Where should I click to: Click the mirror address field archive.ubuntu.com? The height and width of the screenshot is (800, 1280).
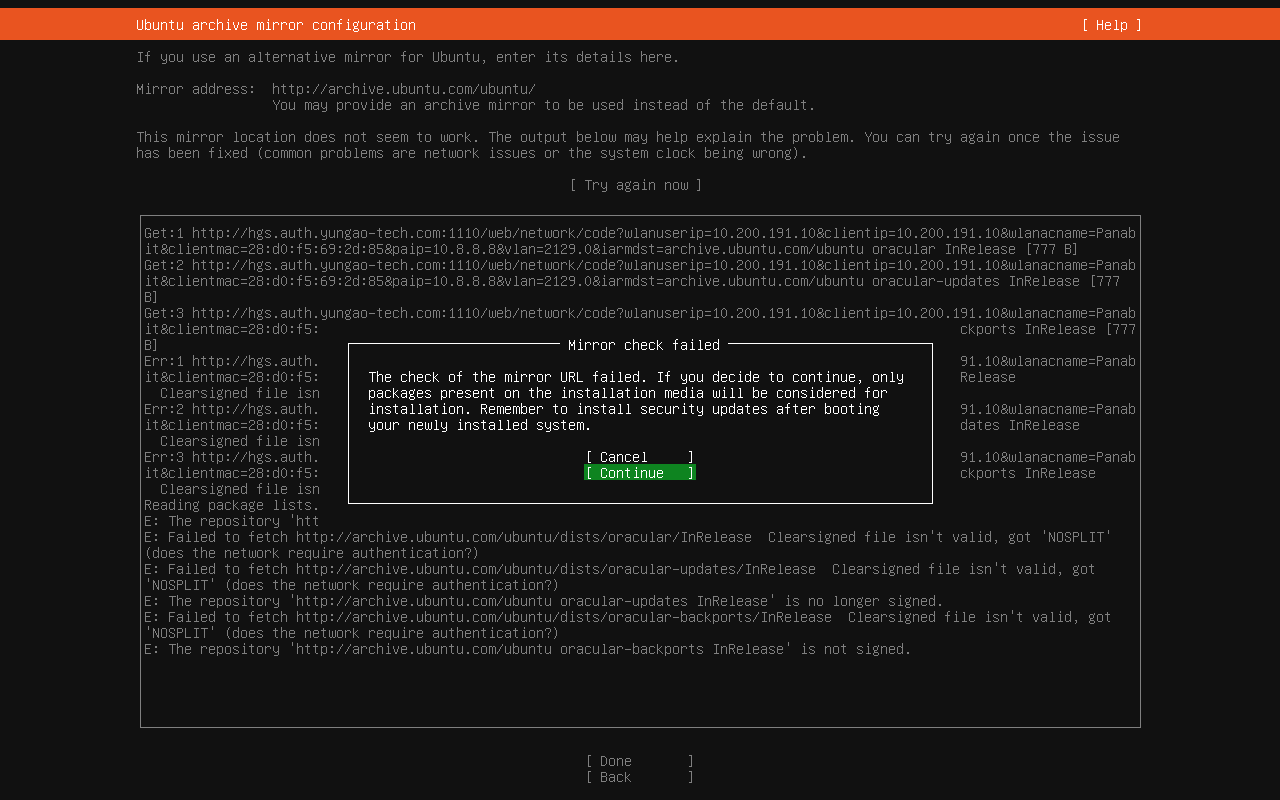(404, 89)
